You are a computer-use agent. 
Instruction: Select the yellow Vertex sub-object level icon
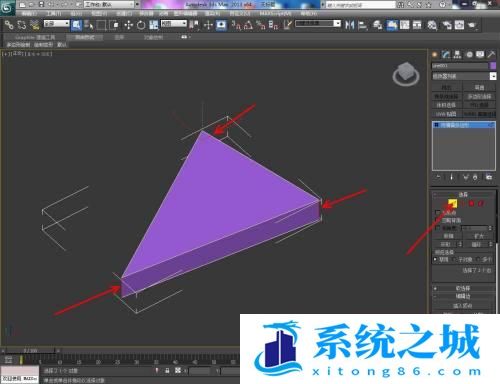[452, 203]
